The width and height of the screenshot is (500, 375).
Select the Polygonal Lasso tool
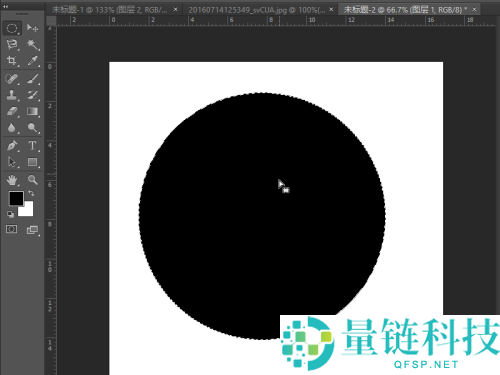(12, 44)
